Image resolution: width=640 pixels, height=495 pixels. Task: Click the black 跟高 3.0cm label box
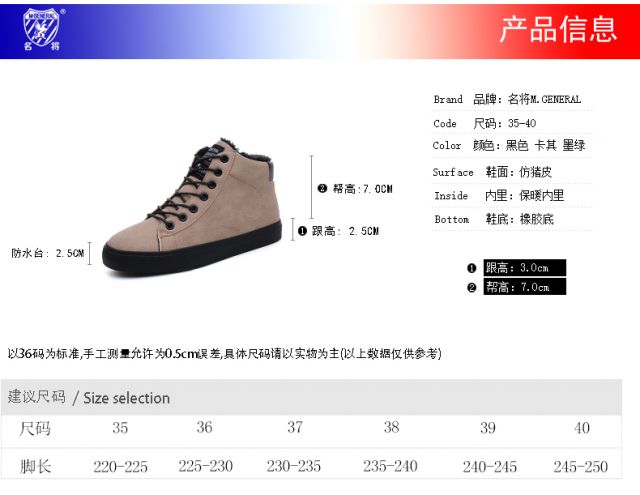tap(524, 268)
